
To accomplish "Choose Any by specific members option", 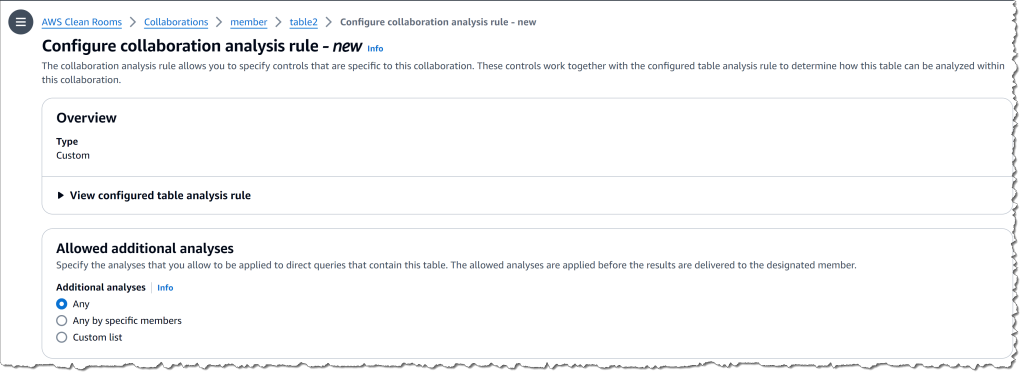I will [x=62, y=321].
